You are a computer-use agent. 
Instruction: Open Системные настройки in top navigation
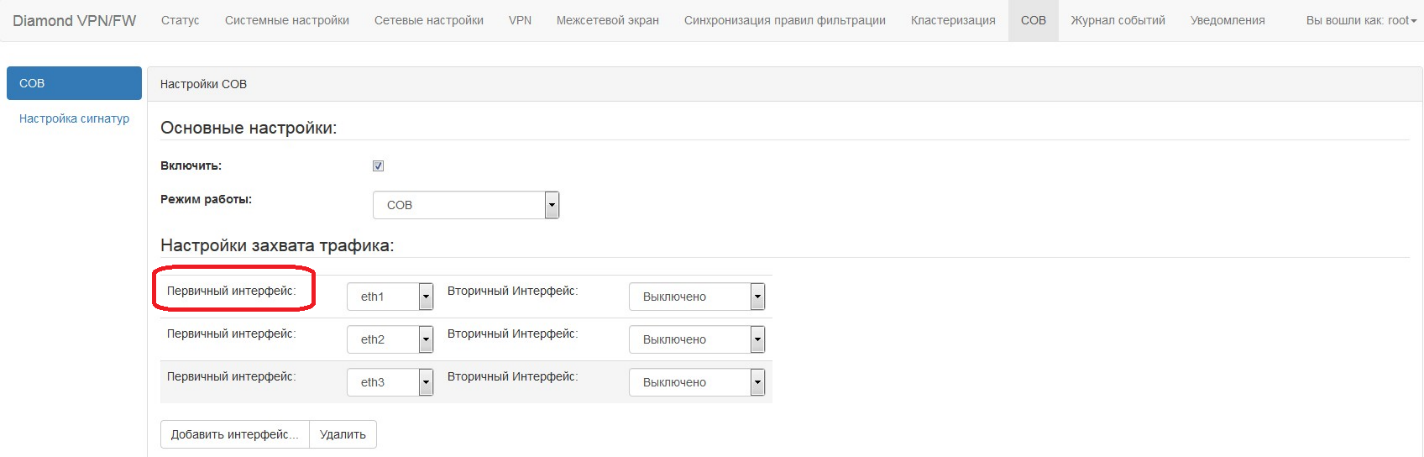[x=286, y=21]
